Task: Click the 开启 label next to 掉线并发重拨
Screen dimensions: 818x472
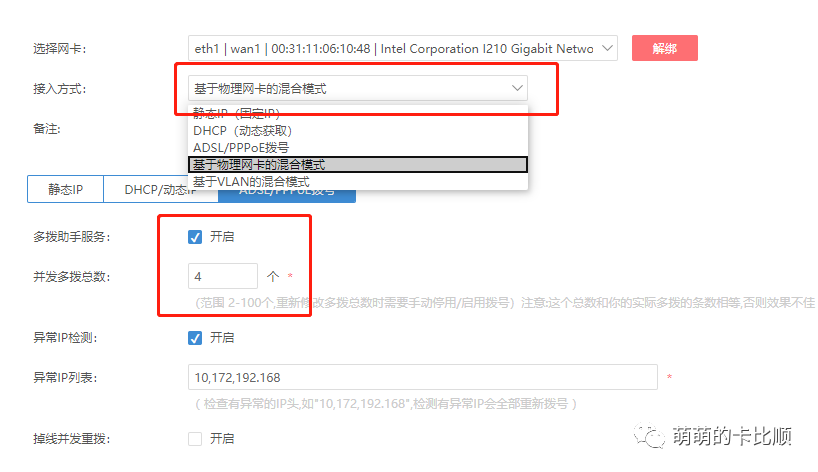Action: (x=222, y=439)
